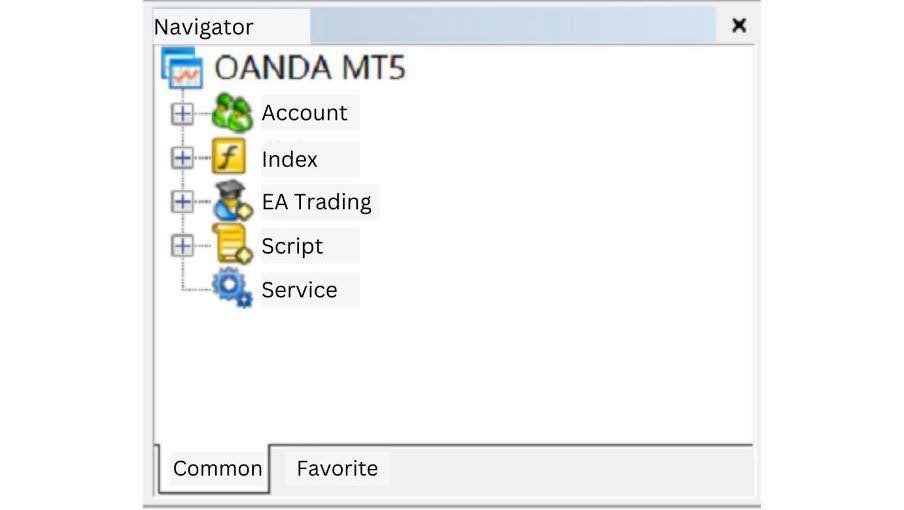Click the Index function icon

[230, 158]
